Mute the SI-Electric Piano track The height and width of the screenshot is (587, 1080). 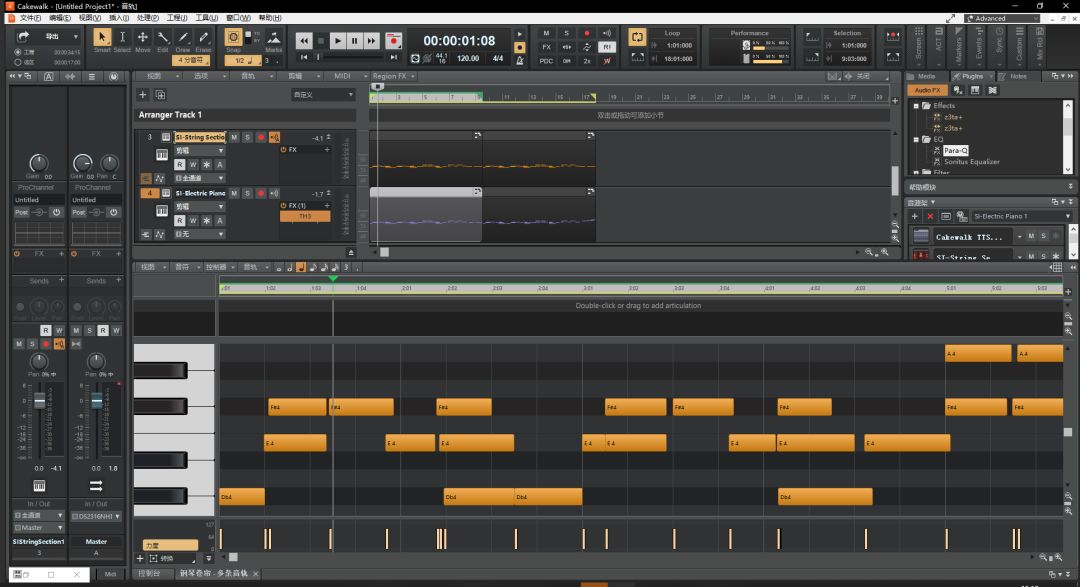click(x=234, y=193)
